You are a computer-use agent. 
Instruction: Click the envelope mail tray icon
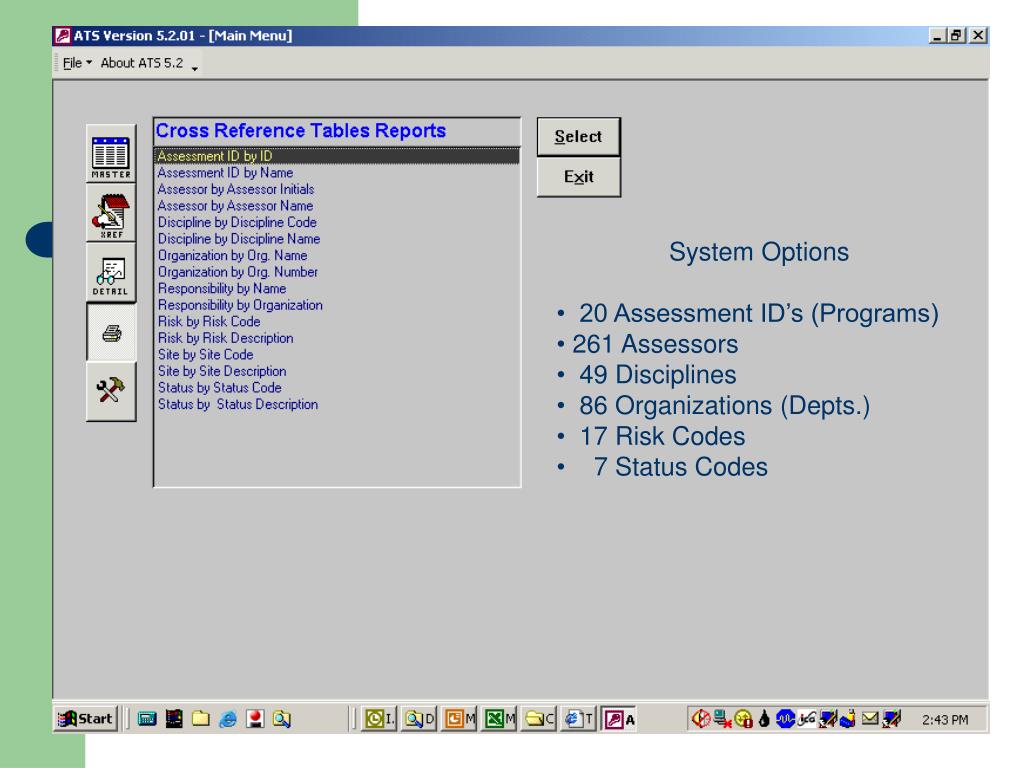[x=870, y=719]
